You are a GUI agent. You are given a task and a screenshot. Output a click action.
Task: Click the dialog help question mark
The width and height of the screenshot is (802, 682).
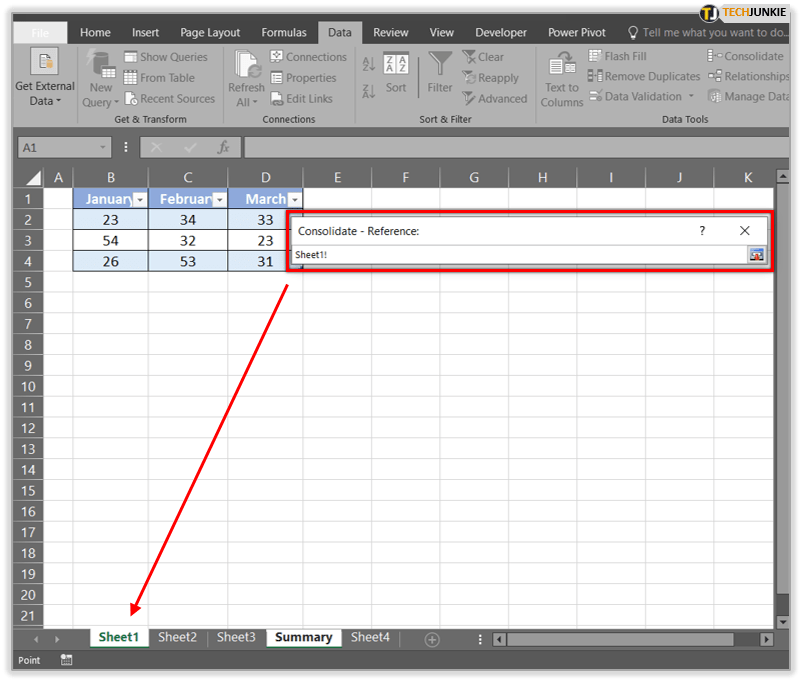coord(702,230)
